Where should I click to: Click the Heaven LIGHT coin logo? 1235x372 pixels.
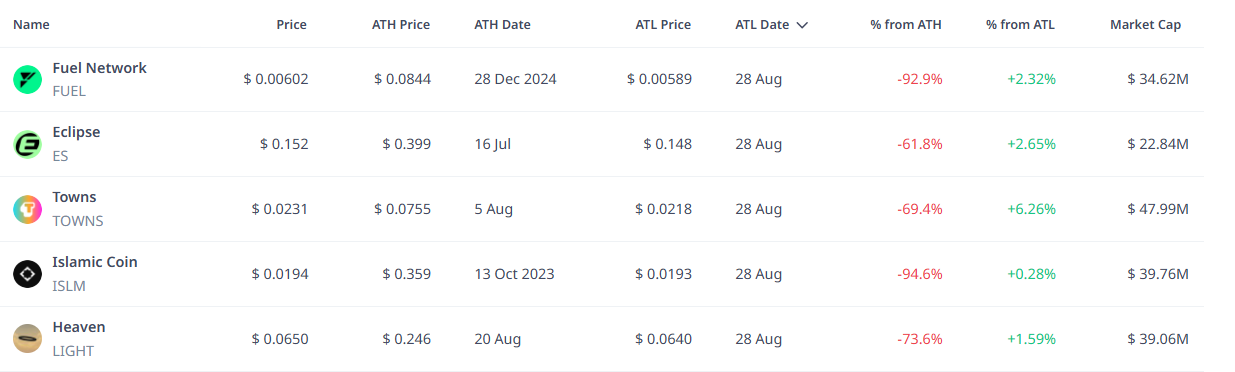coord(27,339)
